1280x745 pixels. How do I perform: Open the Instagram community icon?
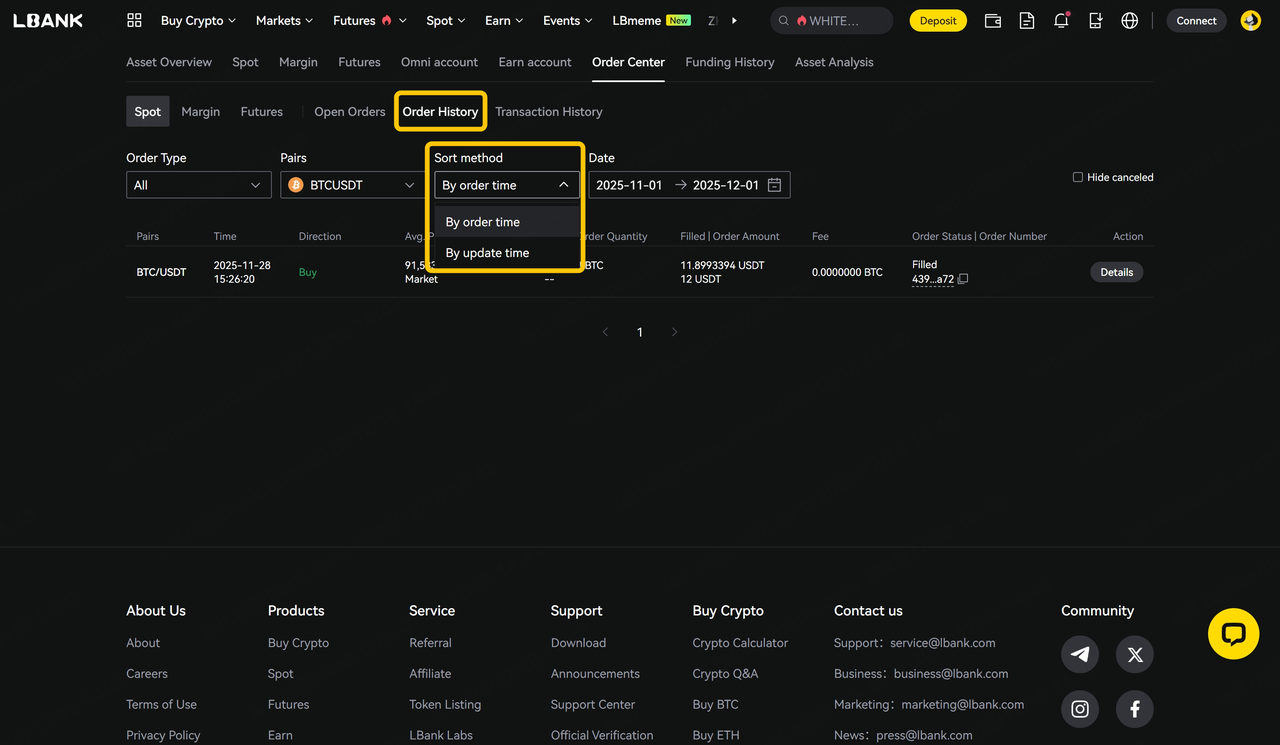[1080, 709]
